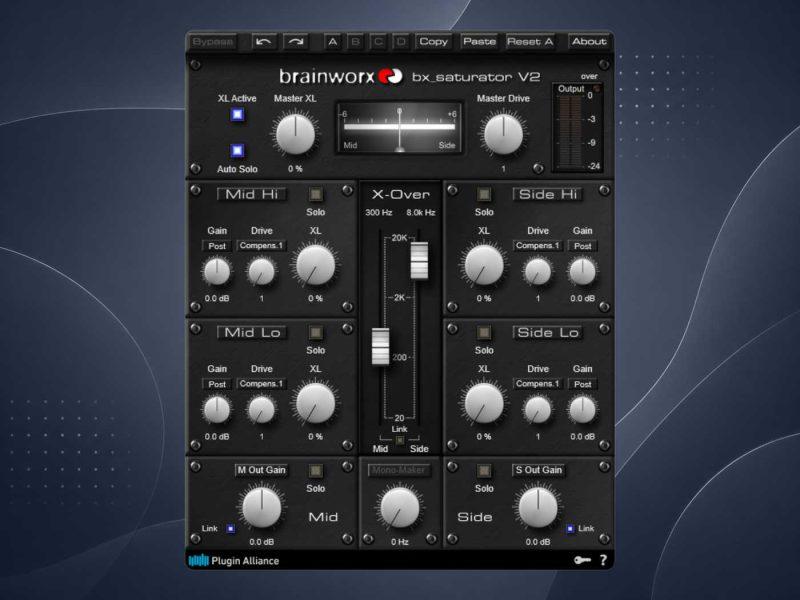800x600 pixels.
Task: Toggle the Auto Solo switch
Action: (237, 151)
